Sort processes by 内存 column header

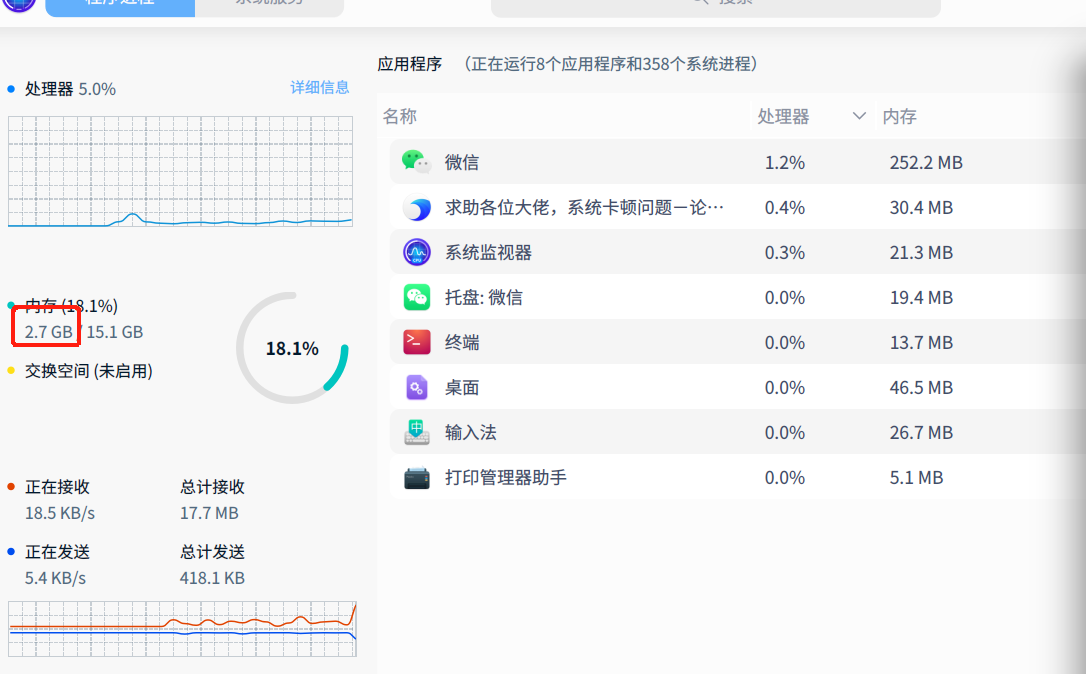coord(899,117)
